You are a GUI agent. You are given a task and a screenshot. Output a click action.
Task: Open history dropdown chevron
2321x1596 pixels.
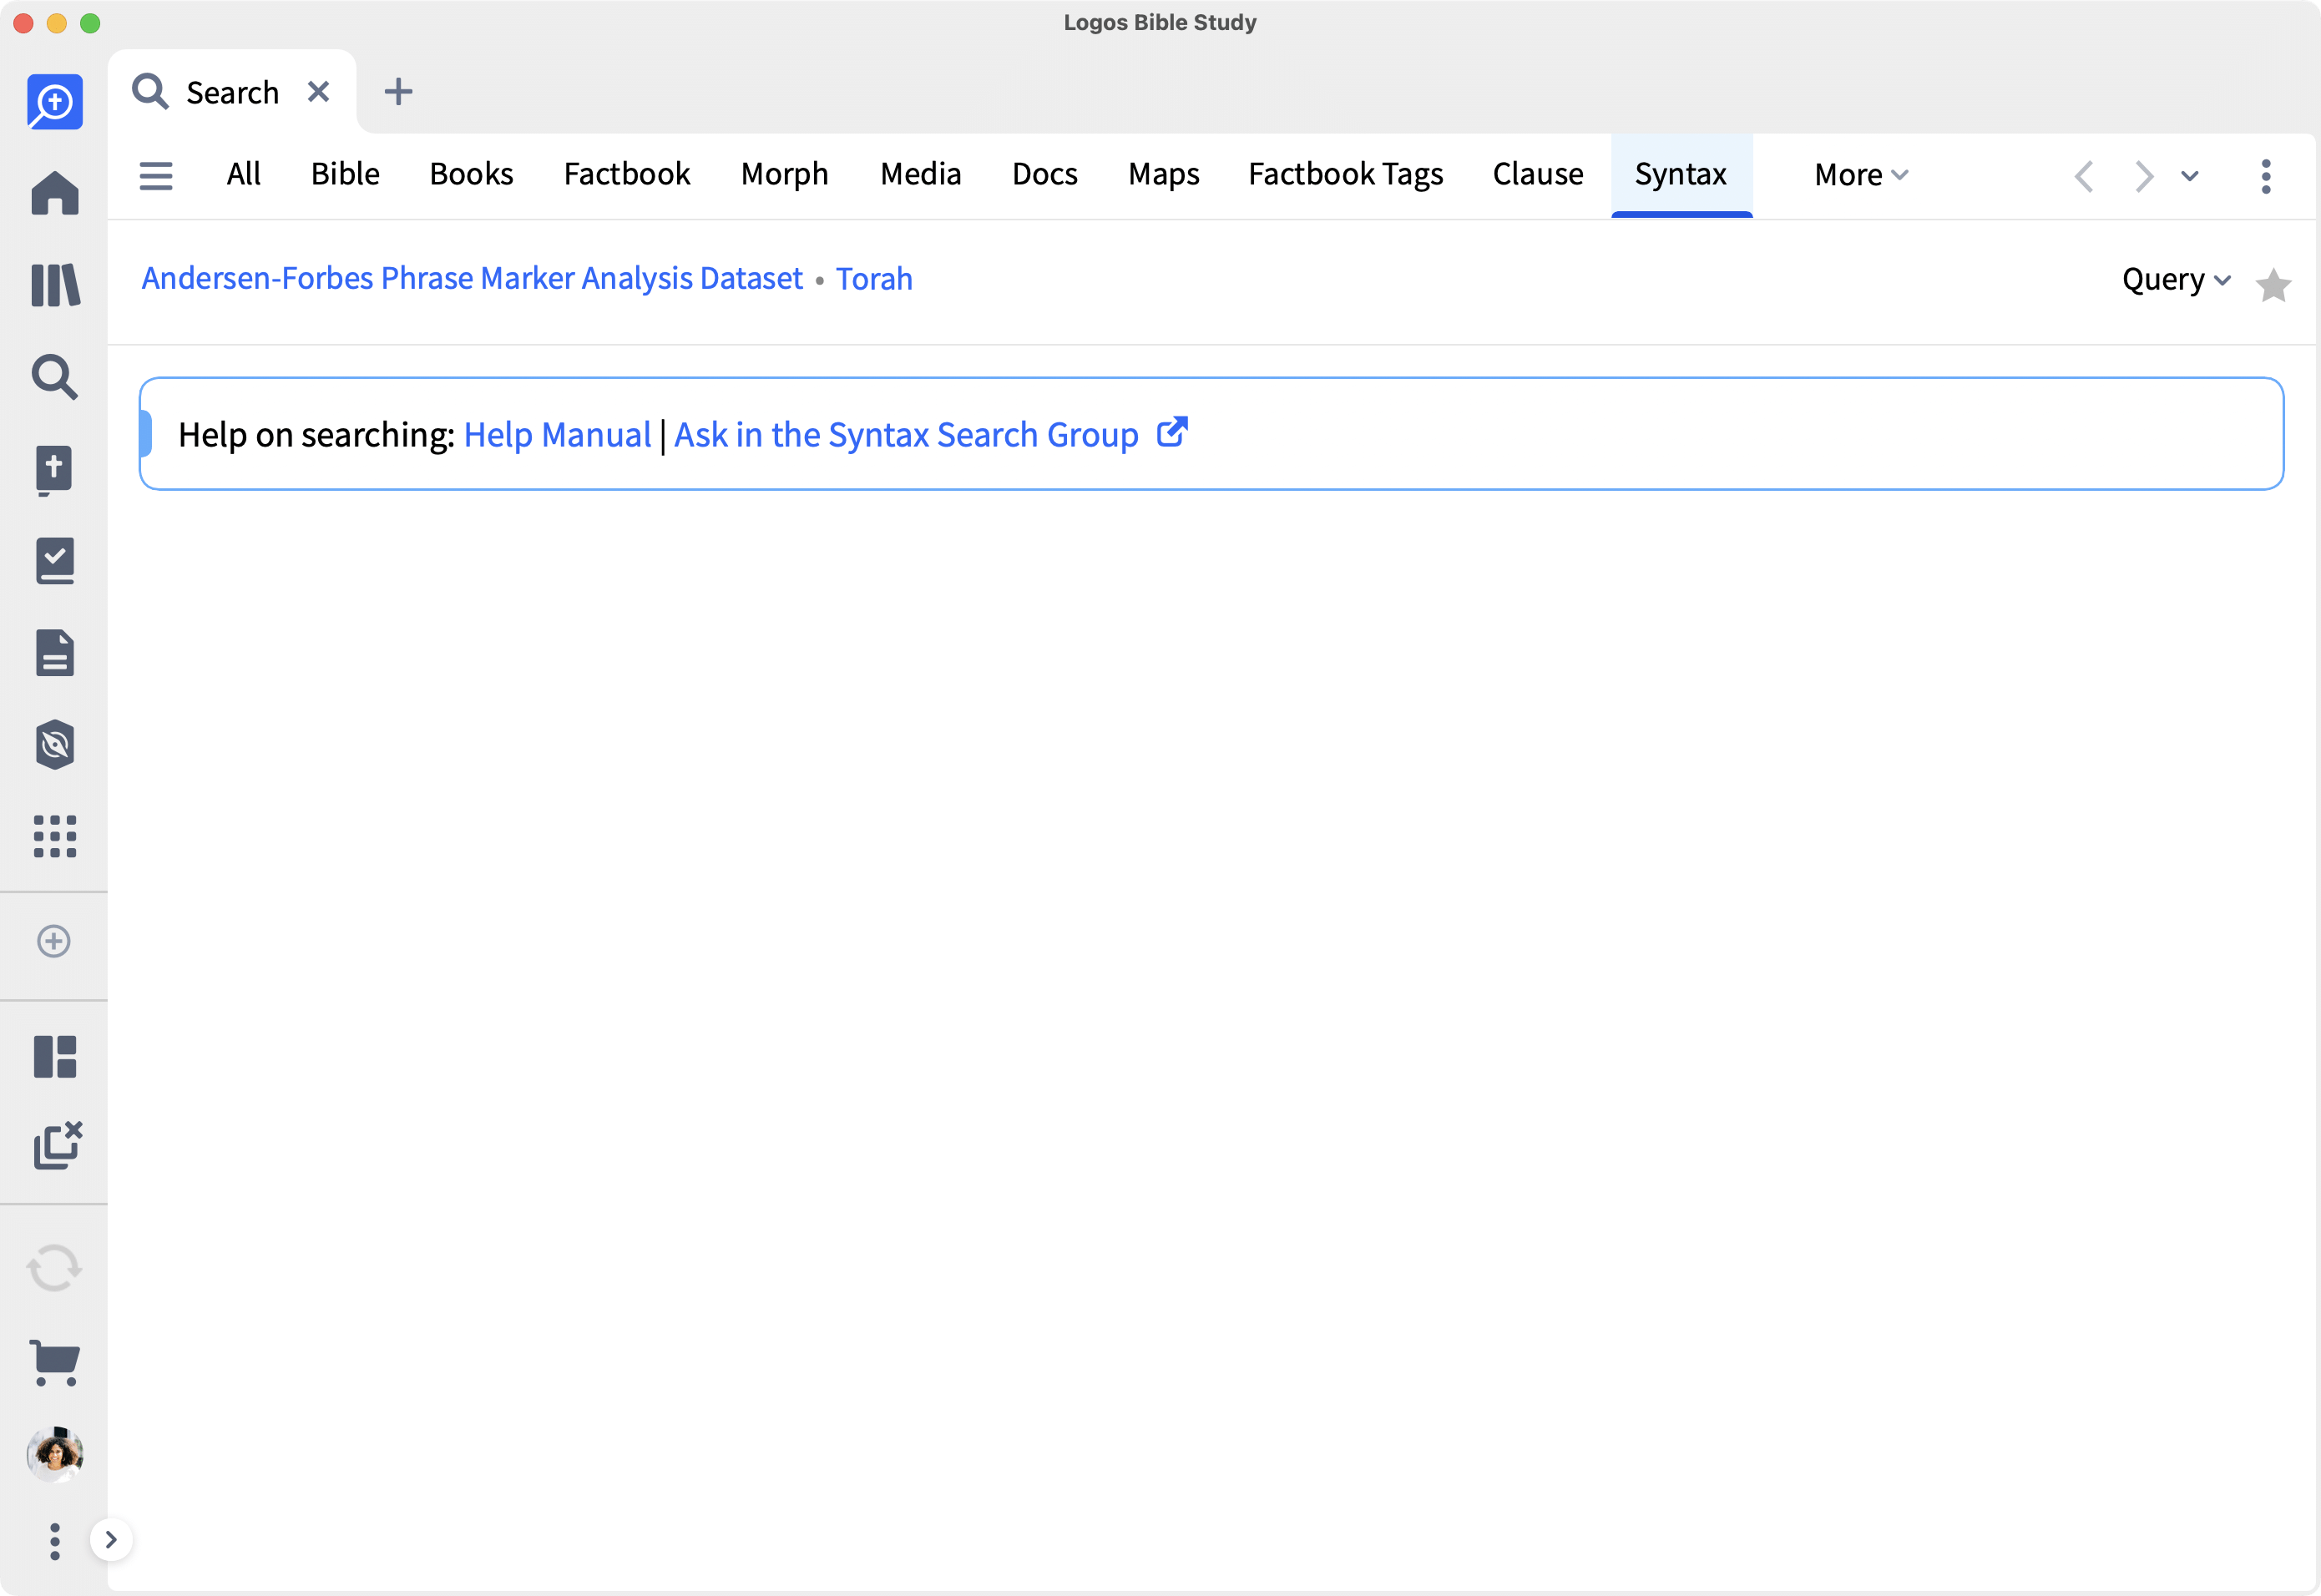[x=2189, y=176]
